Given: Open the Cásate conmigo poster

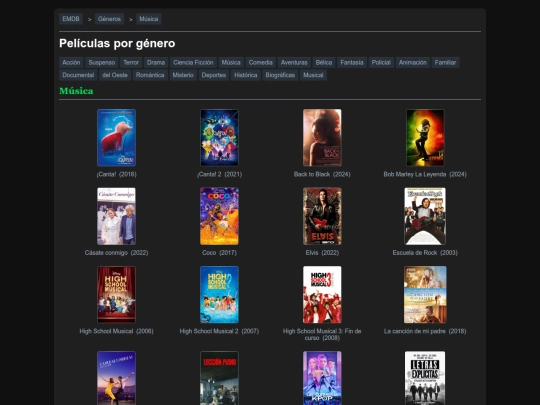Looking at the screenshot, I should pos(116,216).
